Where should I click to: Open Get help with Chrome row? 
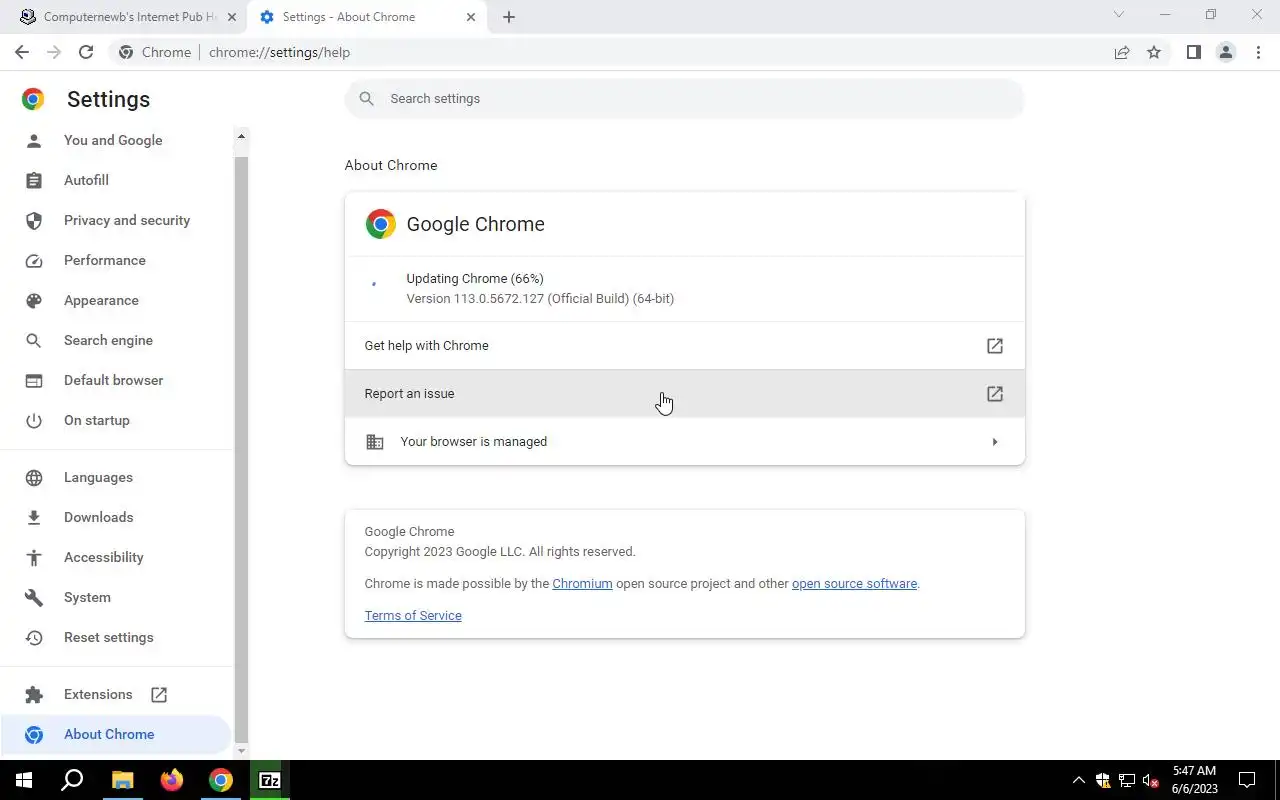pos(685,346)
